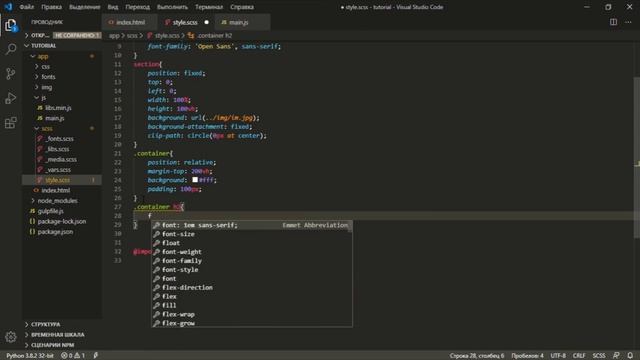This screenshot has width=640, height=360.
Task: Change the SCSS language mode
Action: [x=599, y=356]
